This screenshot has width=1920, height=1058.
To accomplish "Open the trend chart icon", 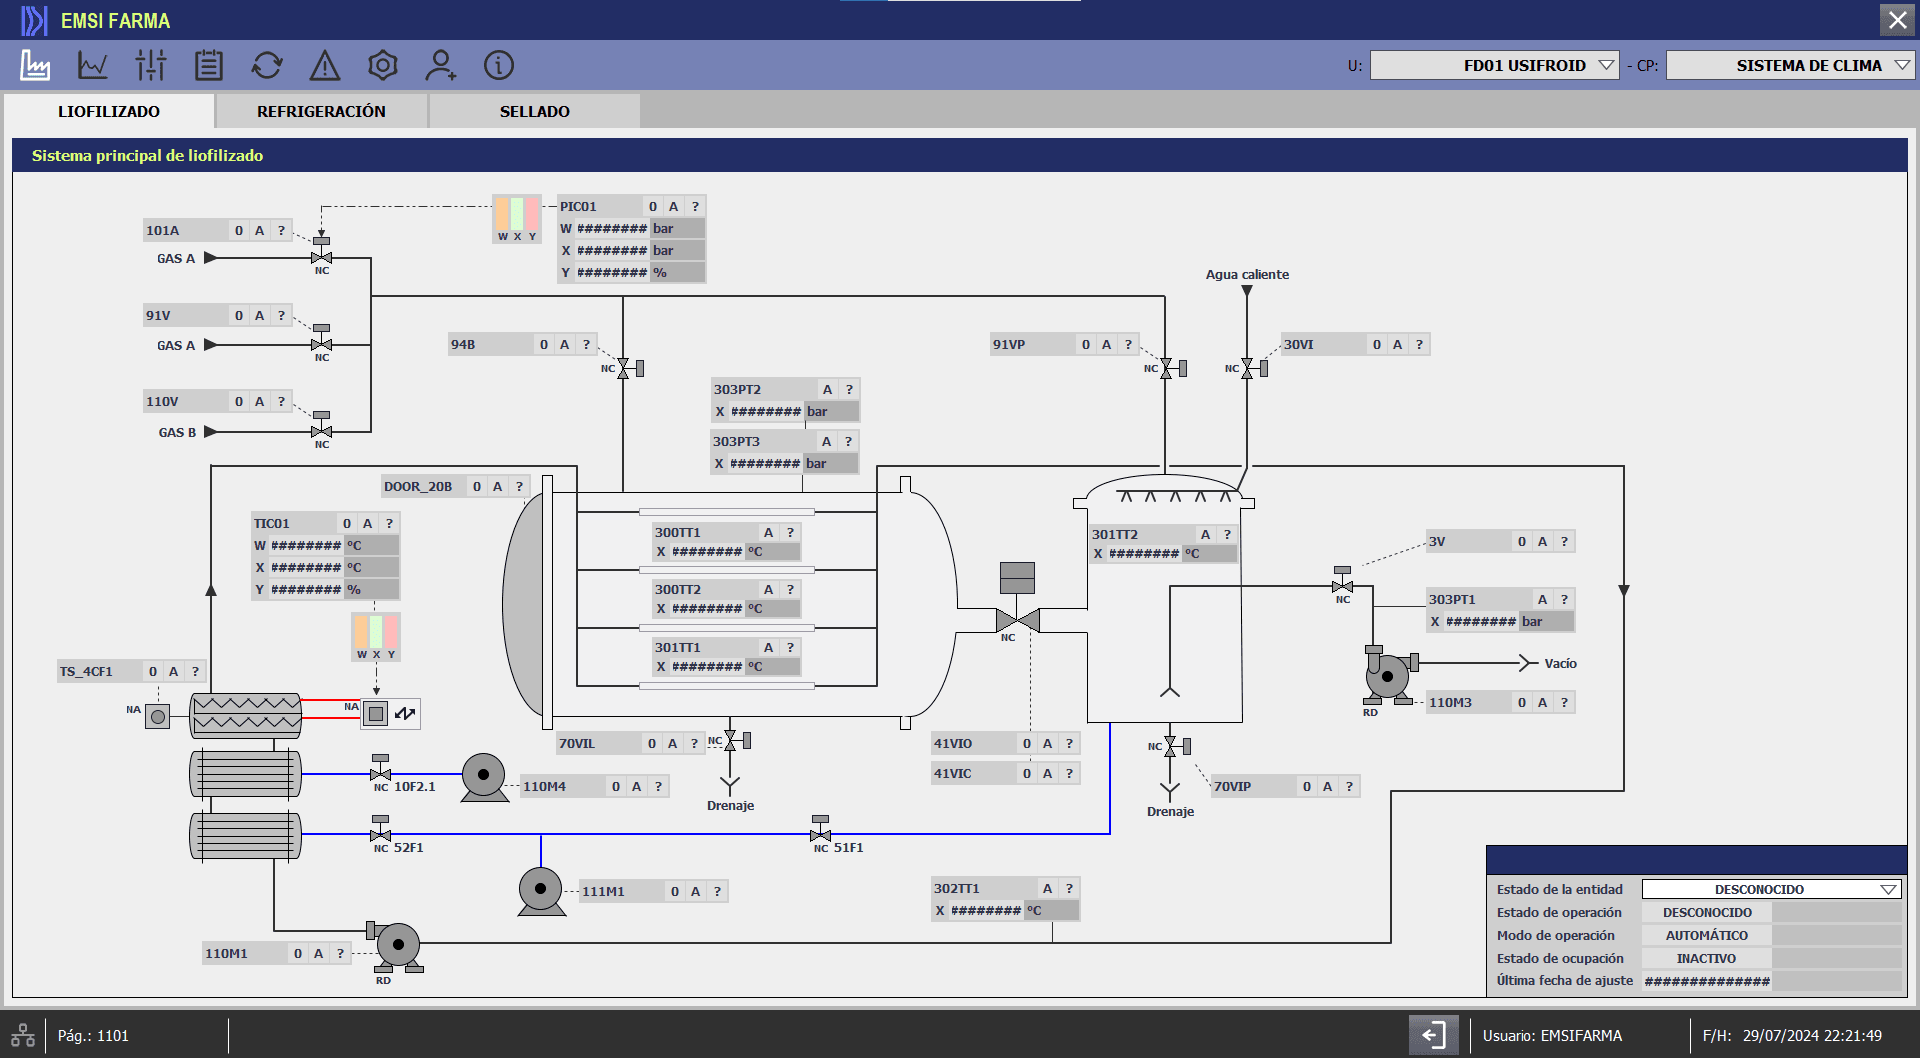I will [x=93, y=66].
